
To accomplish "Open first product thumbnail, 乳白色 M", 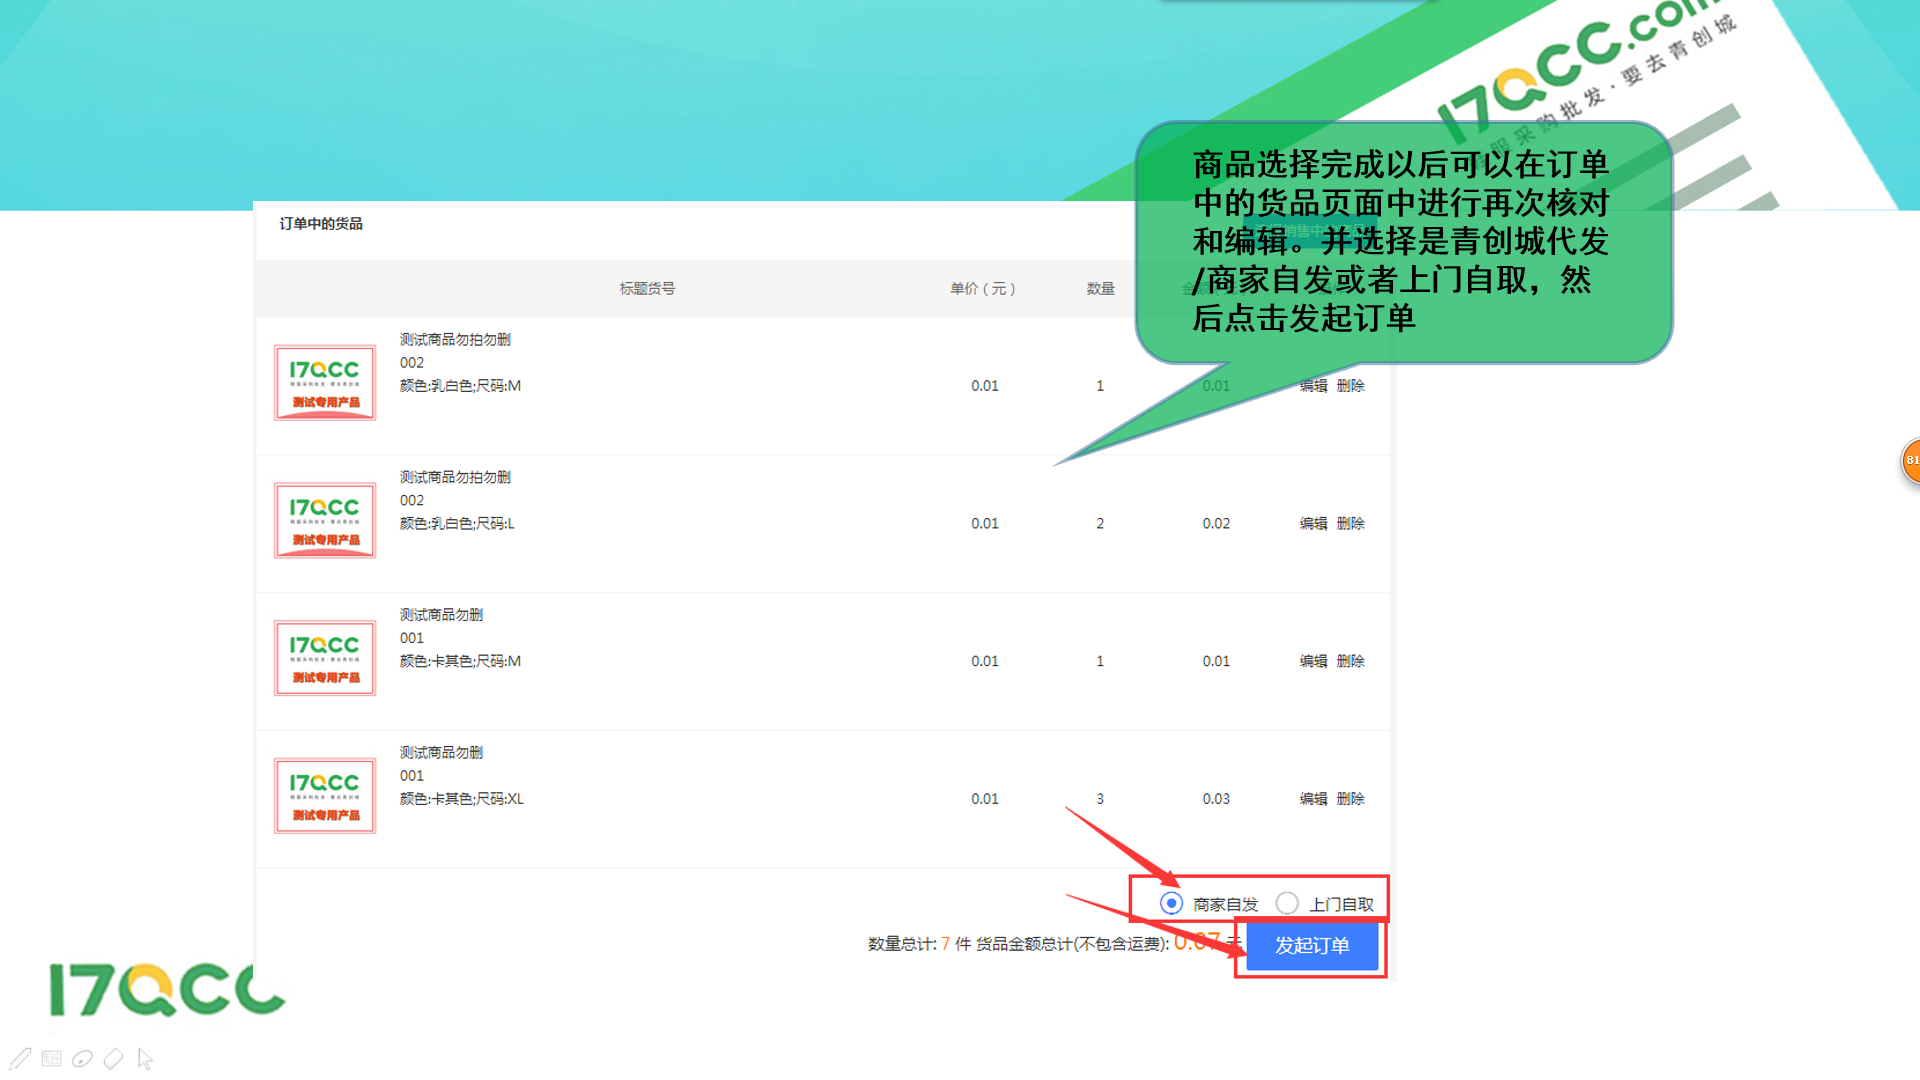I will 325,383.
